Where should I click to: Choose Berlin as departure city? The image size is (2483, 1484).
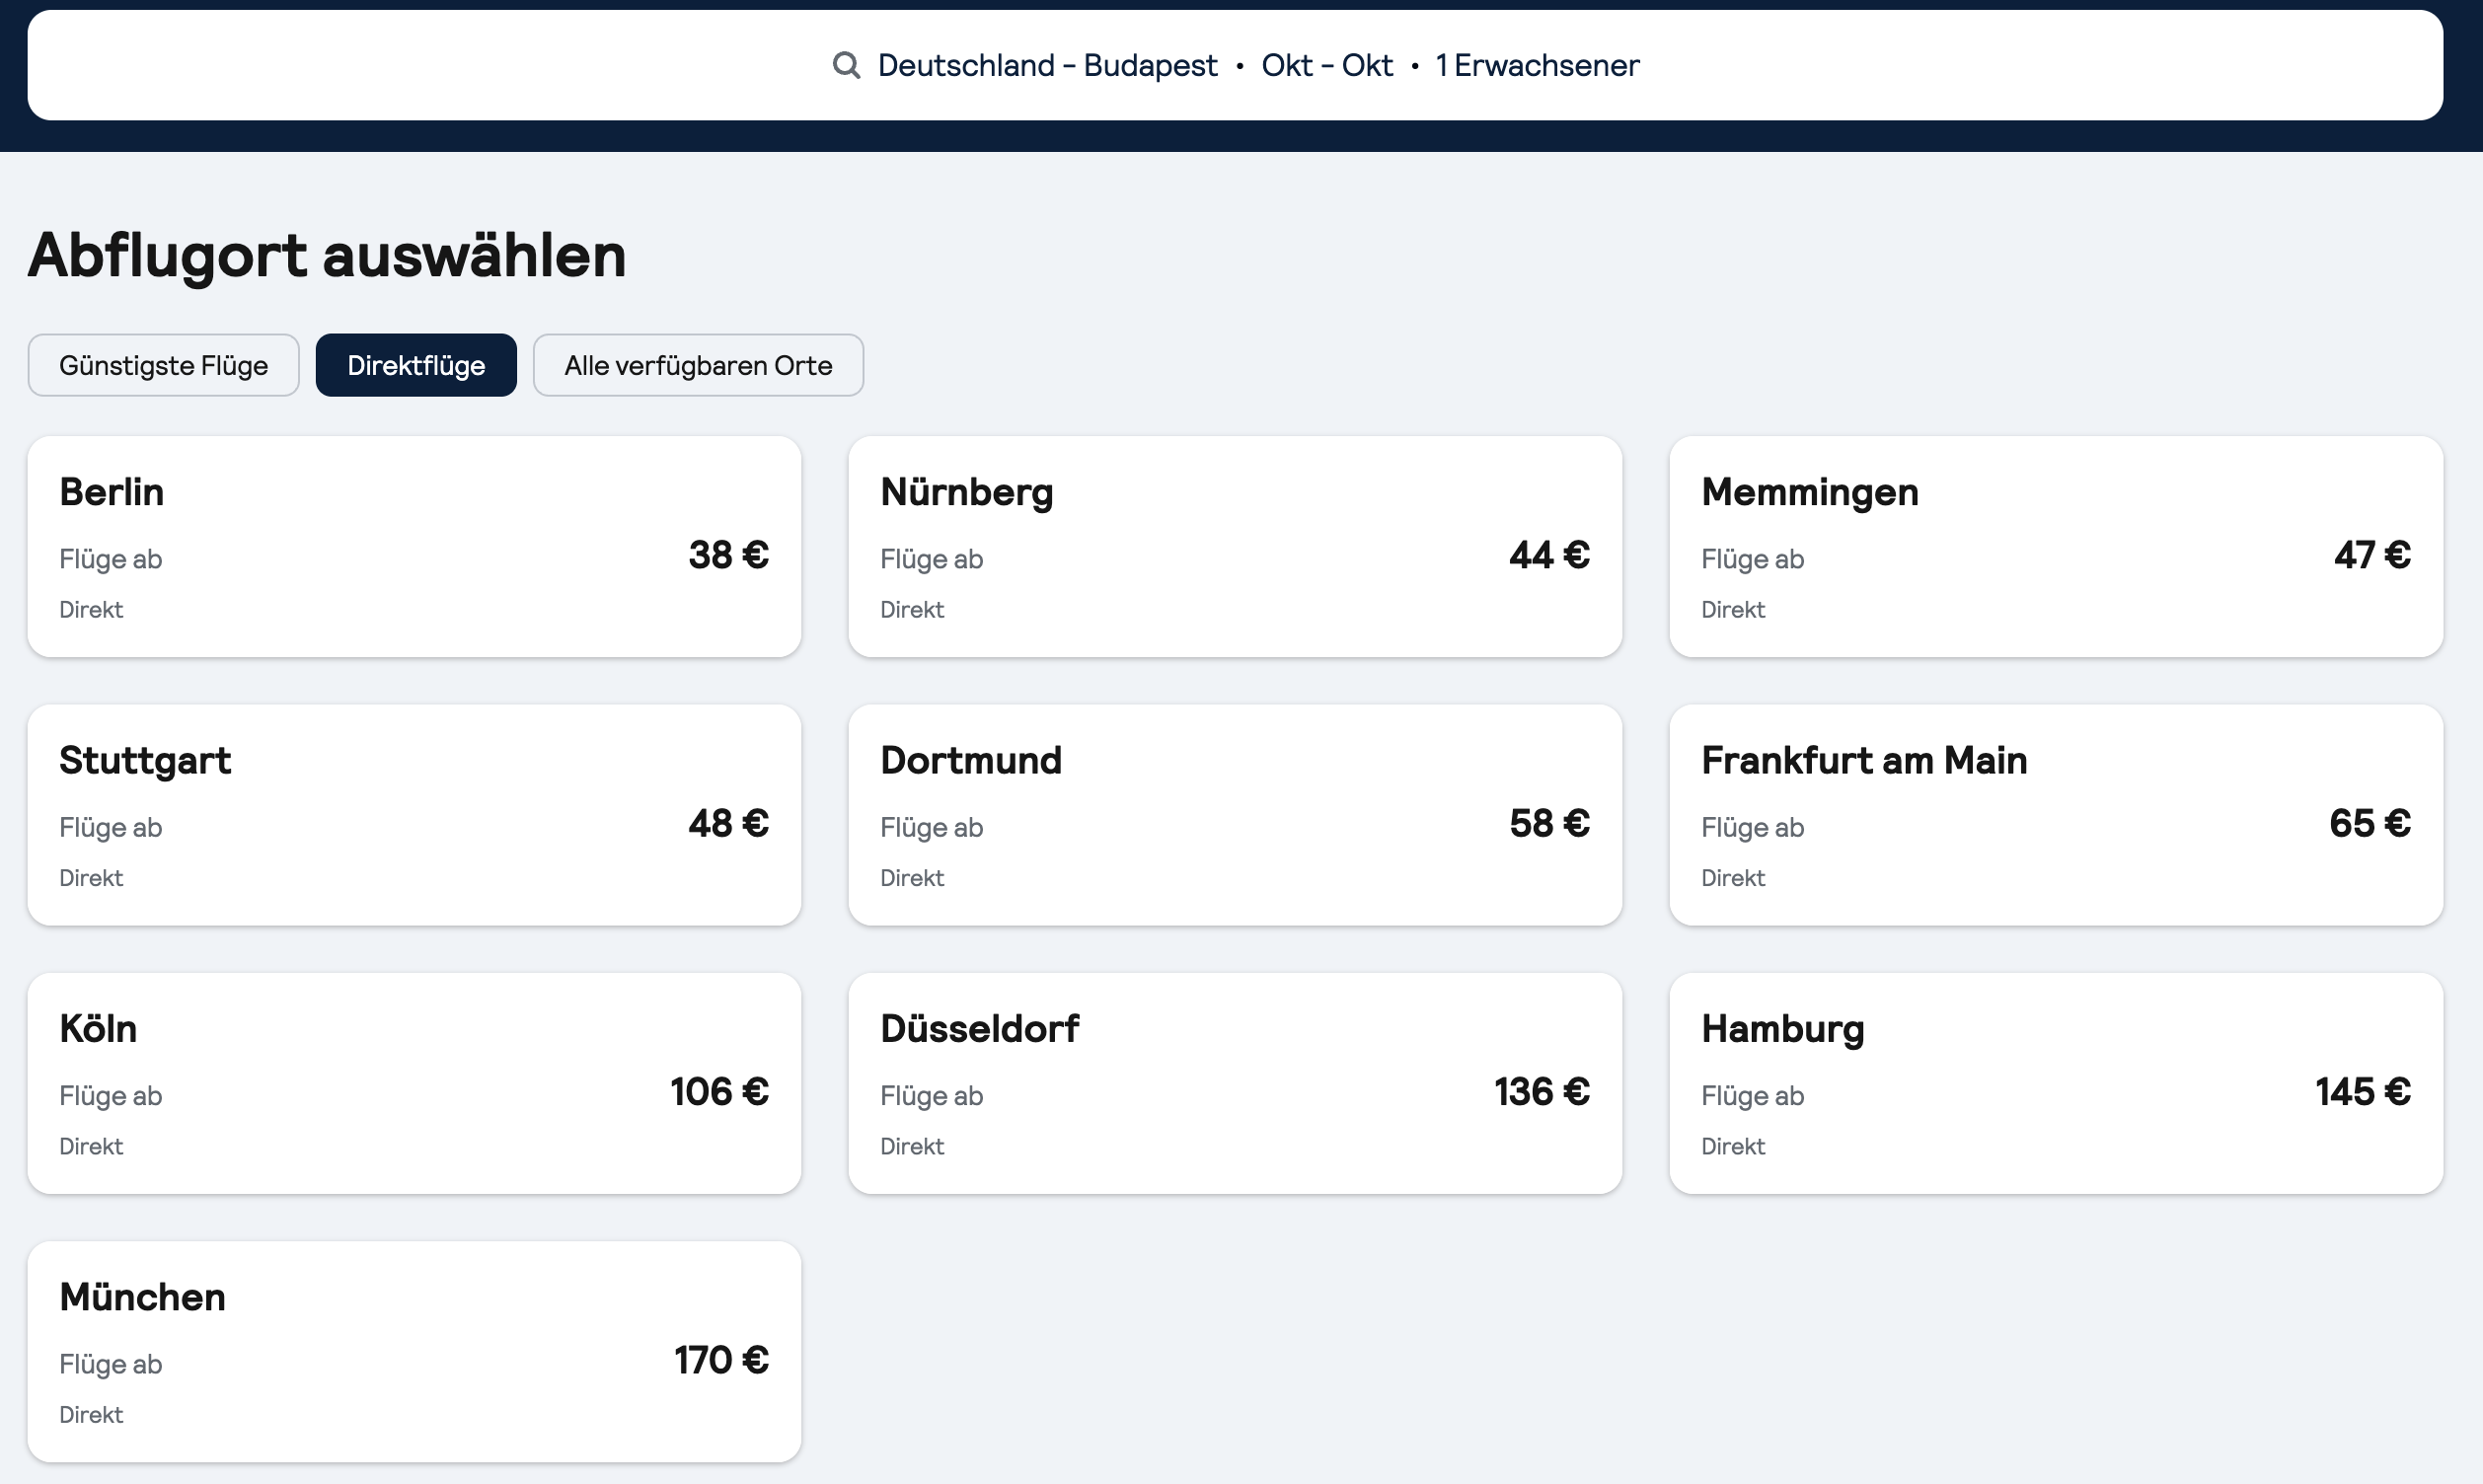click(x=414, y=547)
